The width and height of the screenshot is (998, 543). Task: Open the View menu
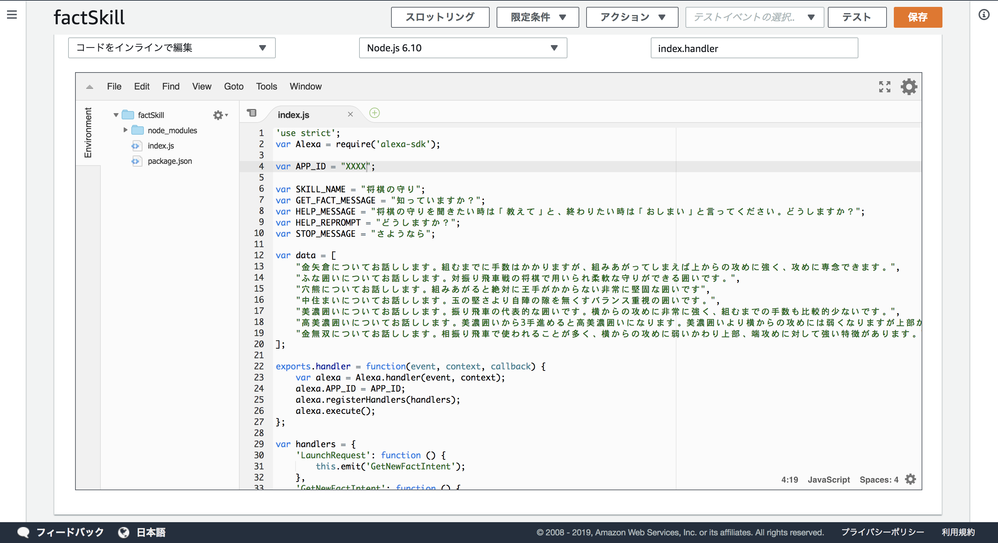pyautogui.click(x=202, y=87)
